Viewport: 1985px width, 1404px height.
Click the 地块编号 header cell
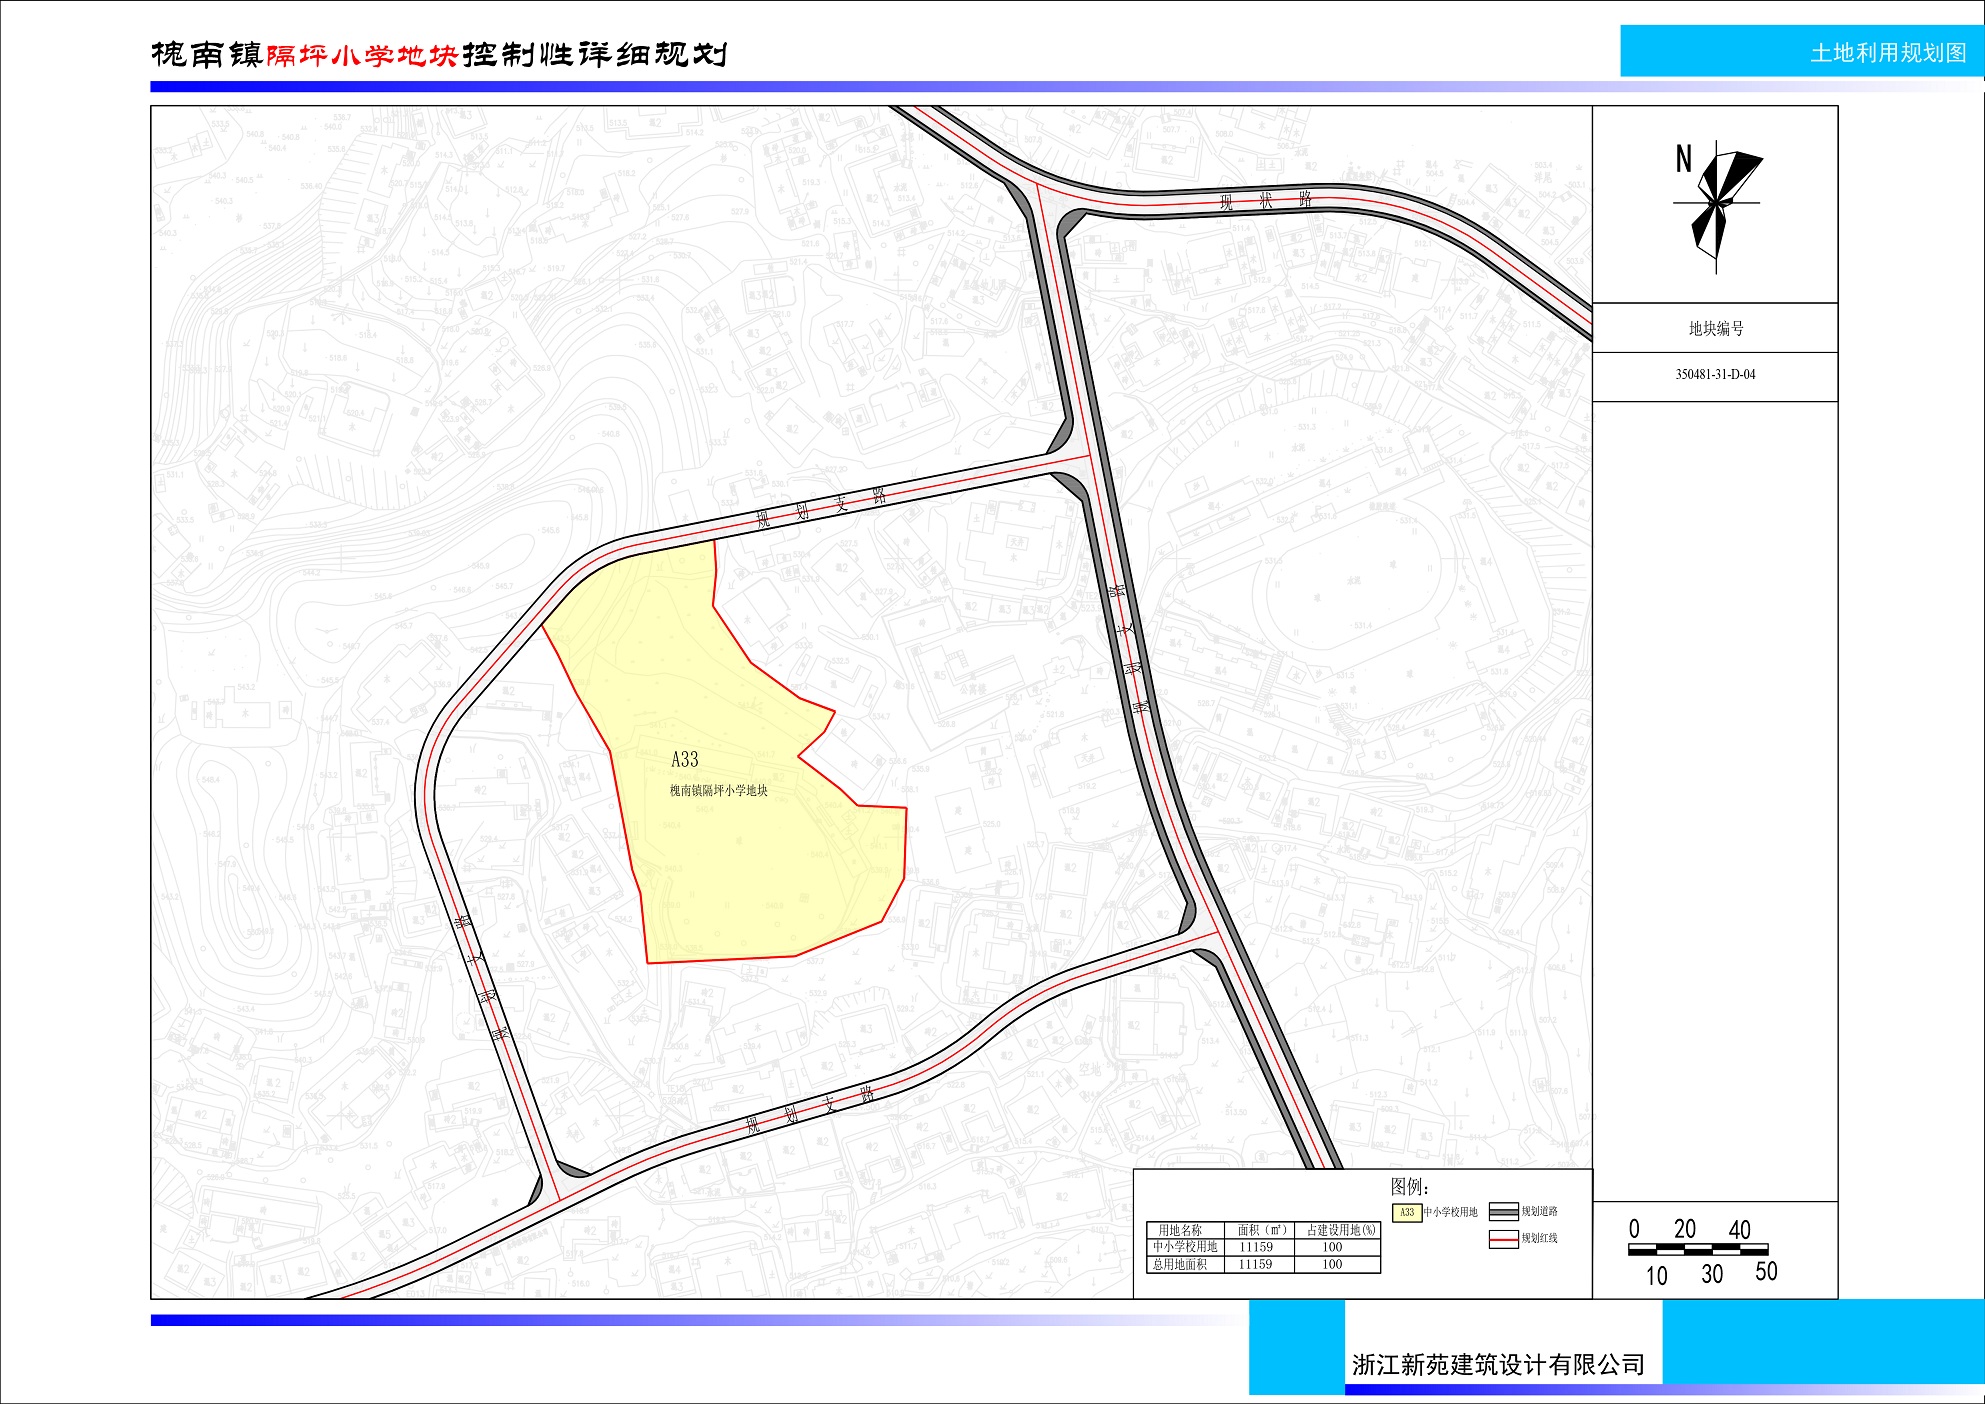coord(1715,328)
